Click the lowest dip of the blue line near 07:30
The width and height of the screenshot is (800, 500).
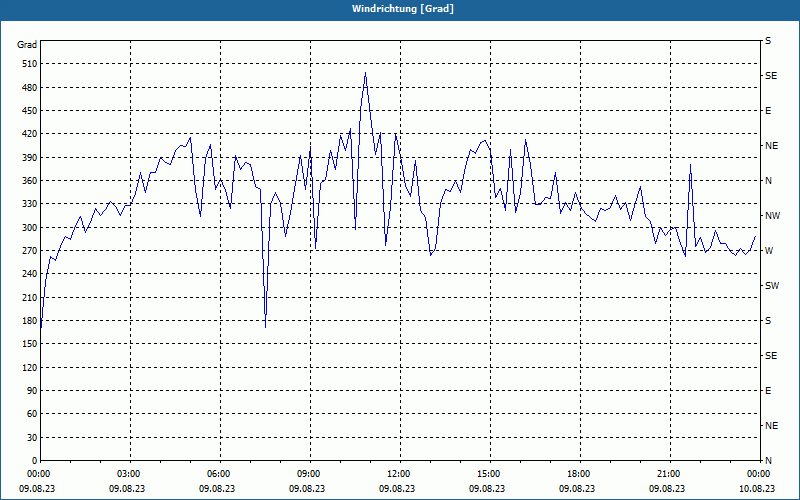[x=266, y=327]
